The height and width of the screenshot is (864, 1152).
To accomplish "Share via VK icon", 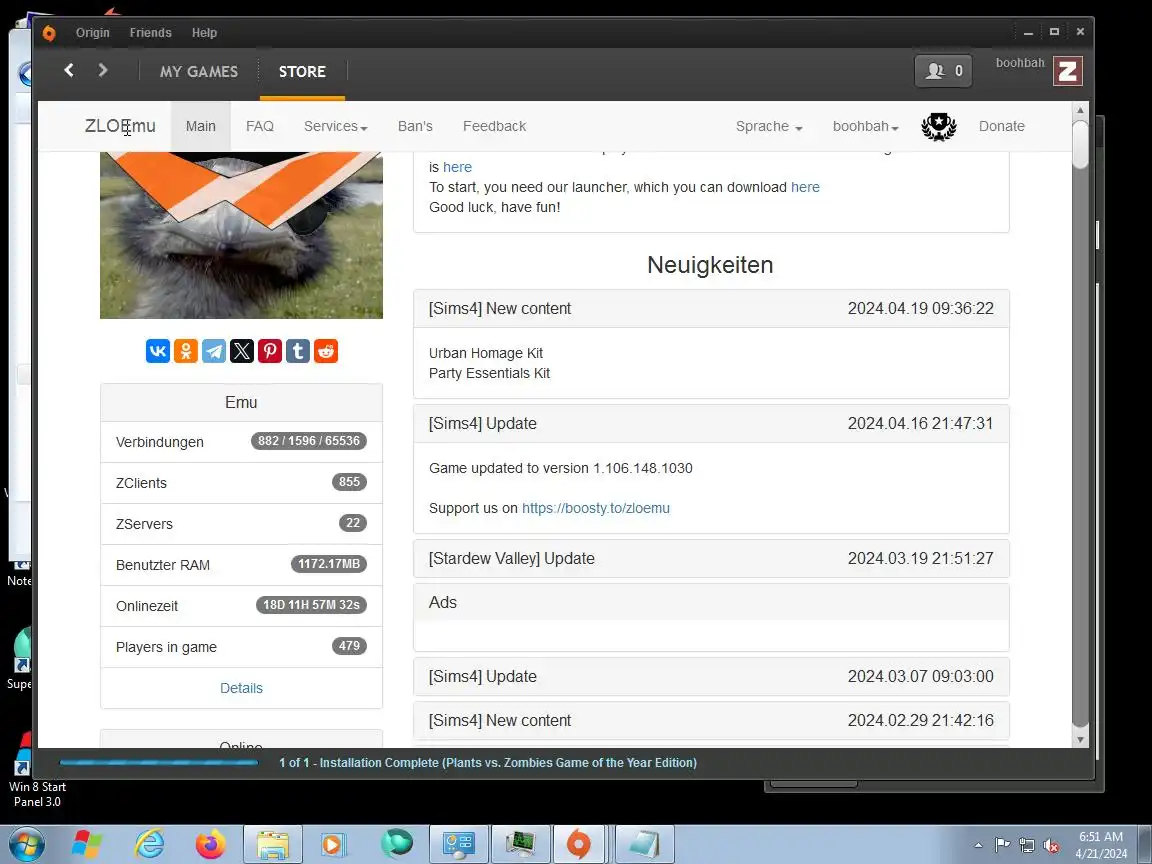I will [158, 351].
